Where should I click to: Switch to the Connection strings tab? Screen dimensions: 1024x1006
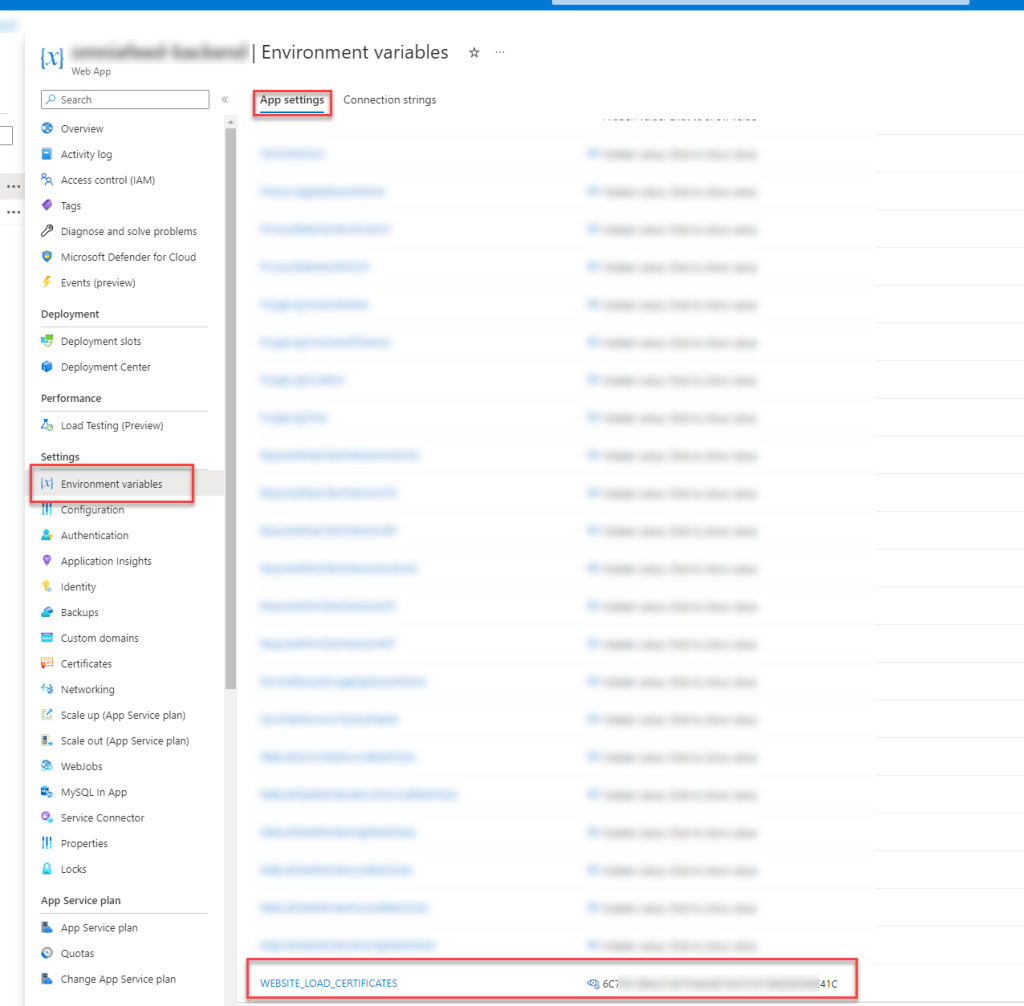[x=389, y=100]
